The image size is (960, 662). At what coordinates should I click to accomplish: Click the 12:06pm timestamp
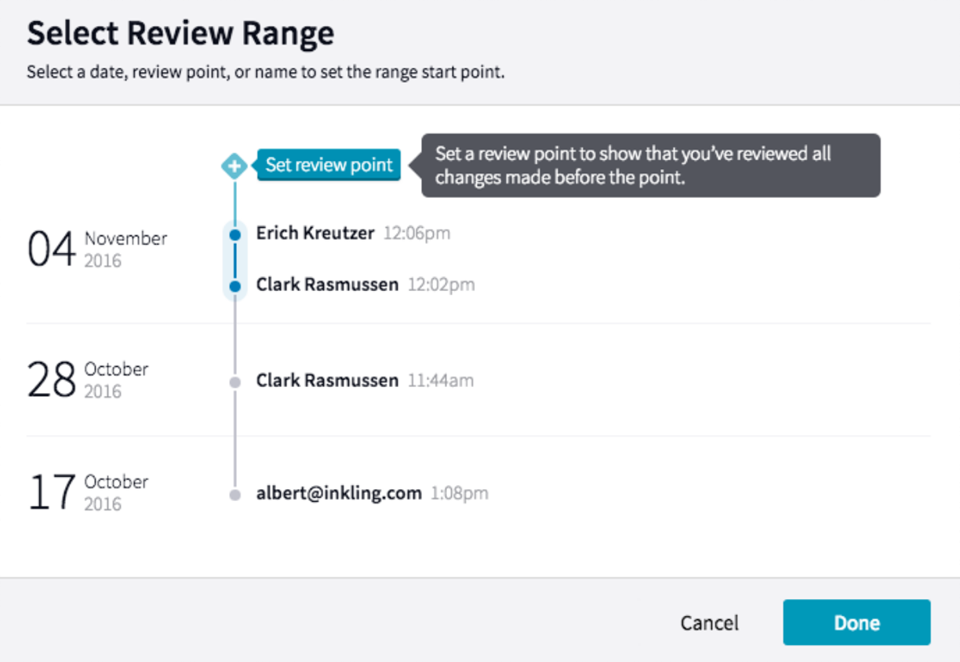[417, 234]
